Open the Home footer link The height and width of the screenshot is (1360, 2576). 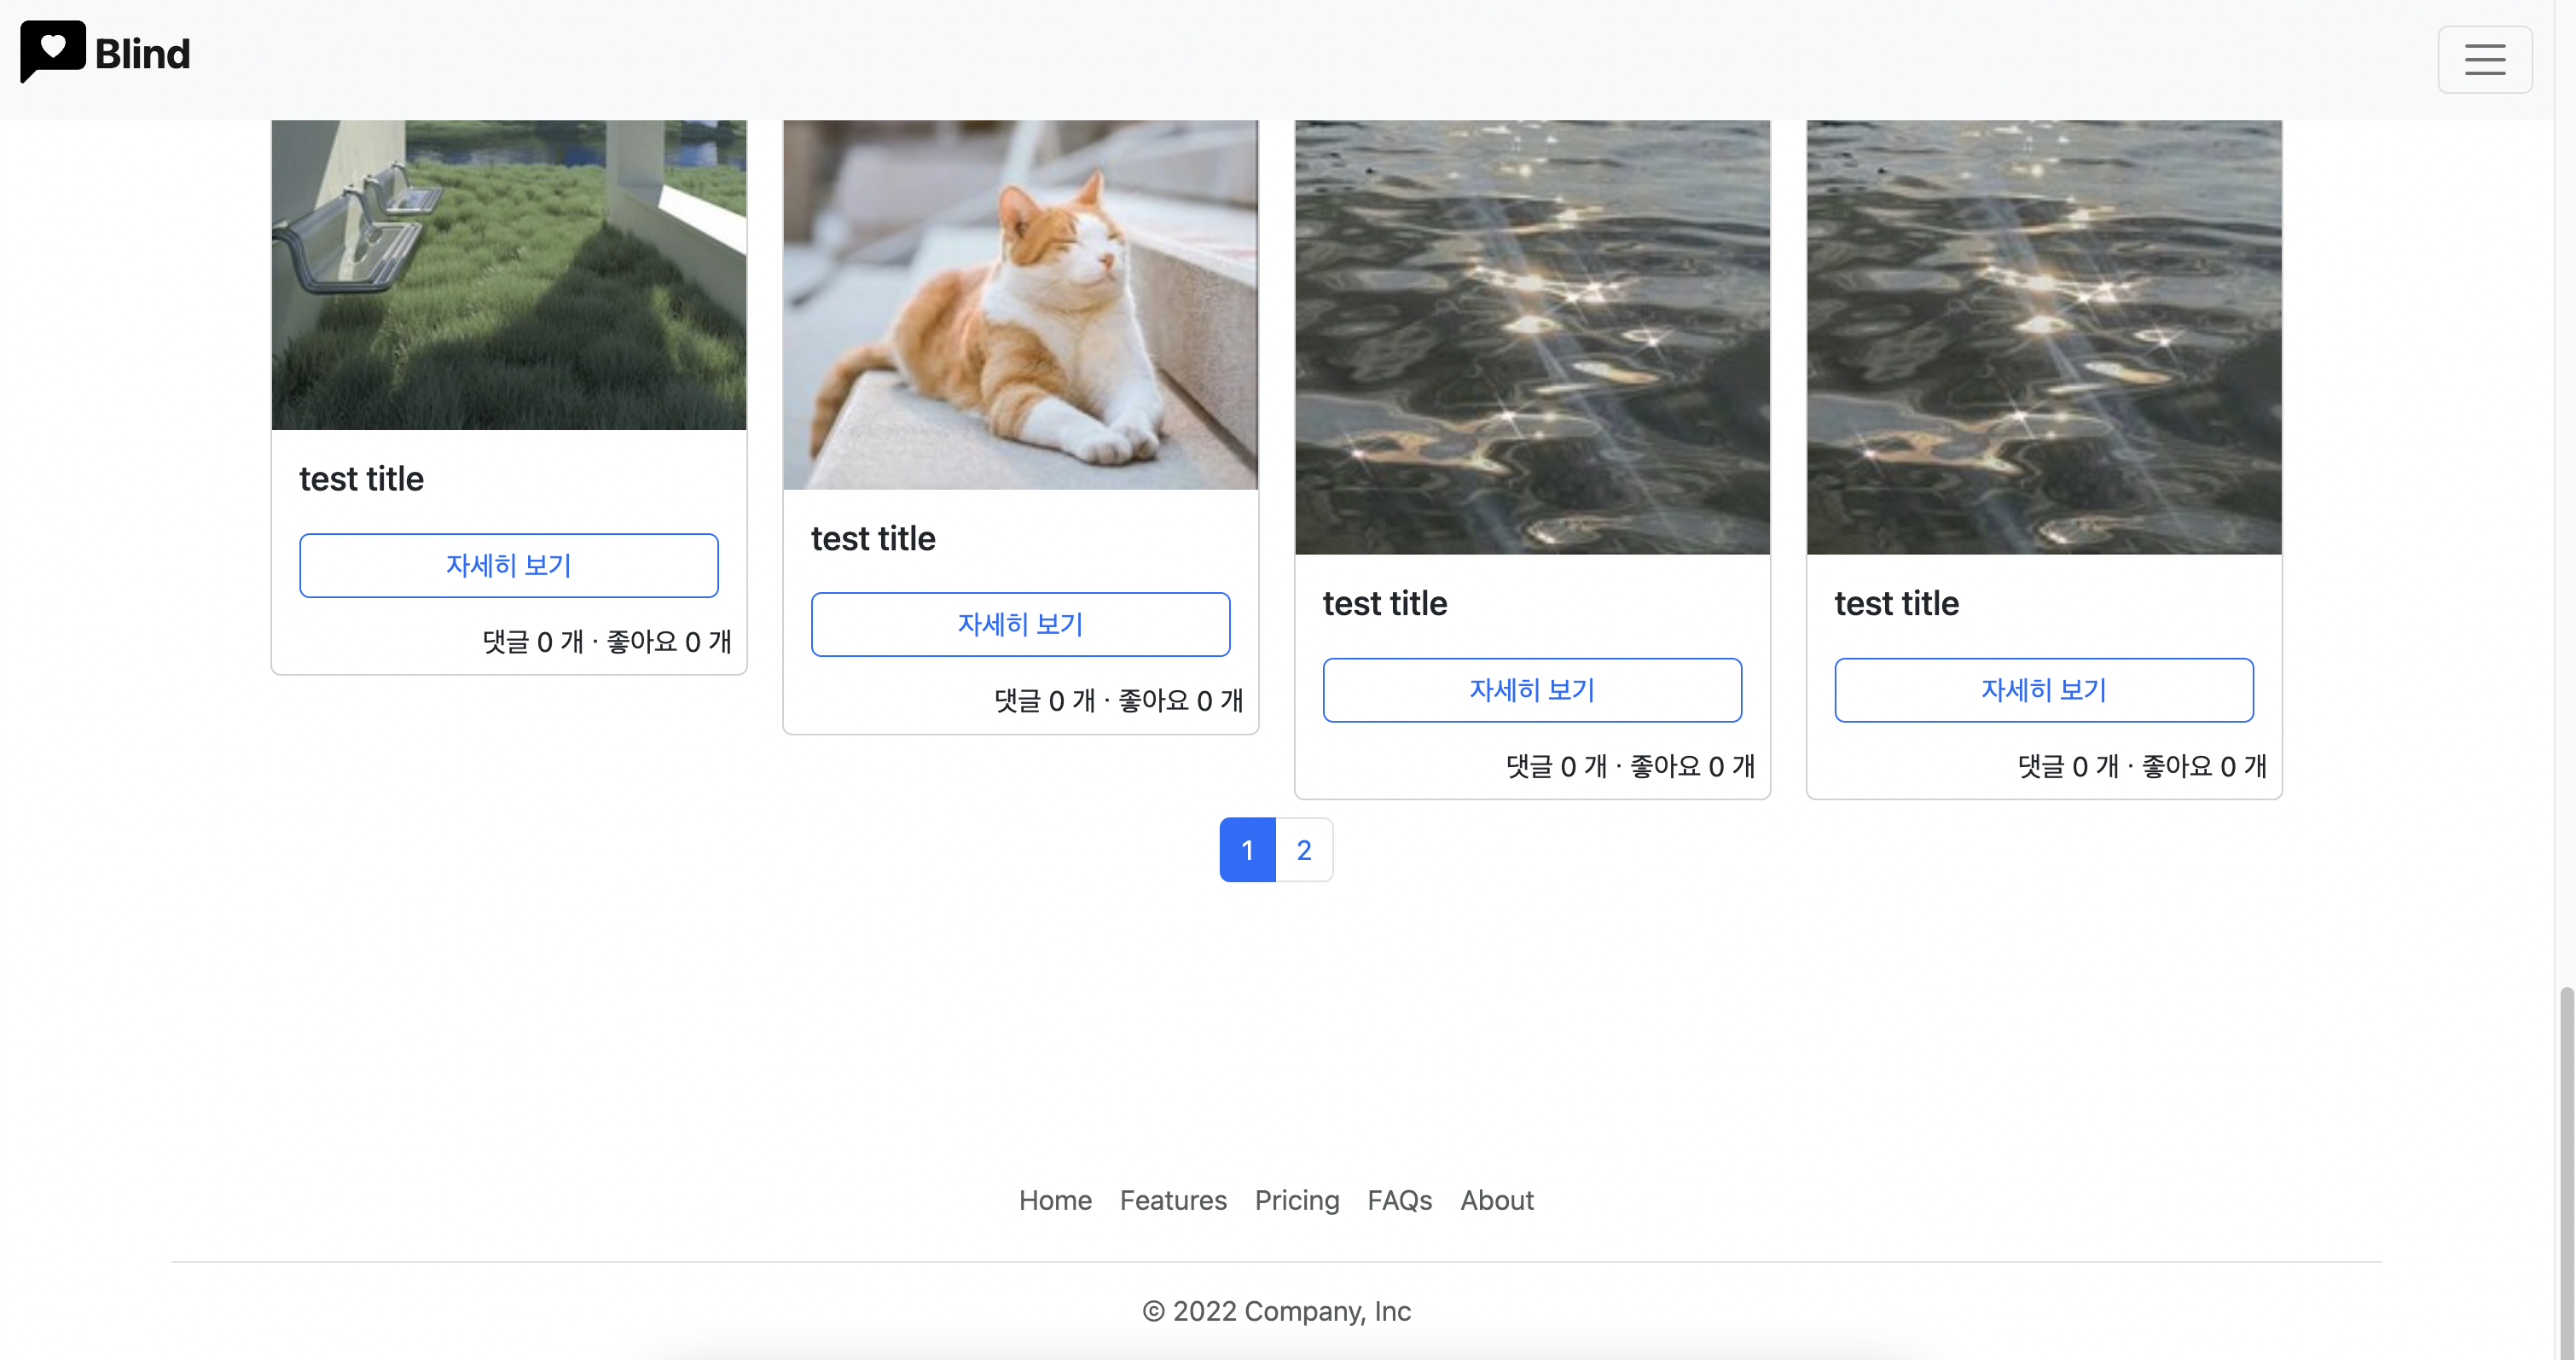(x=1055, y=1200)
